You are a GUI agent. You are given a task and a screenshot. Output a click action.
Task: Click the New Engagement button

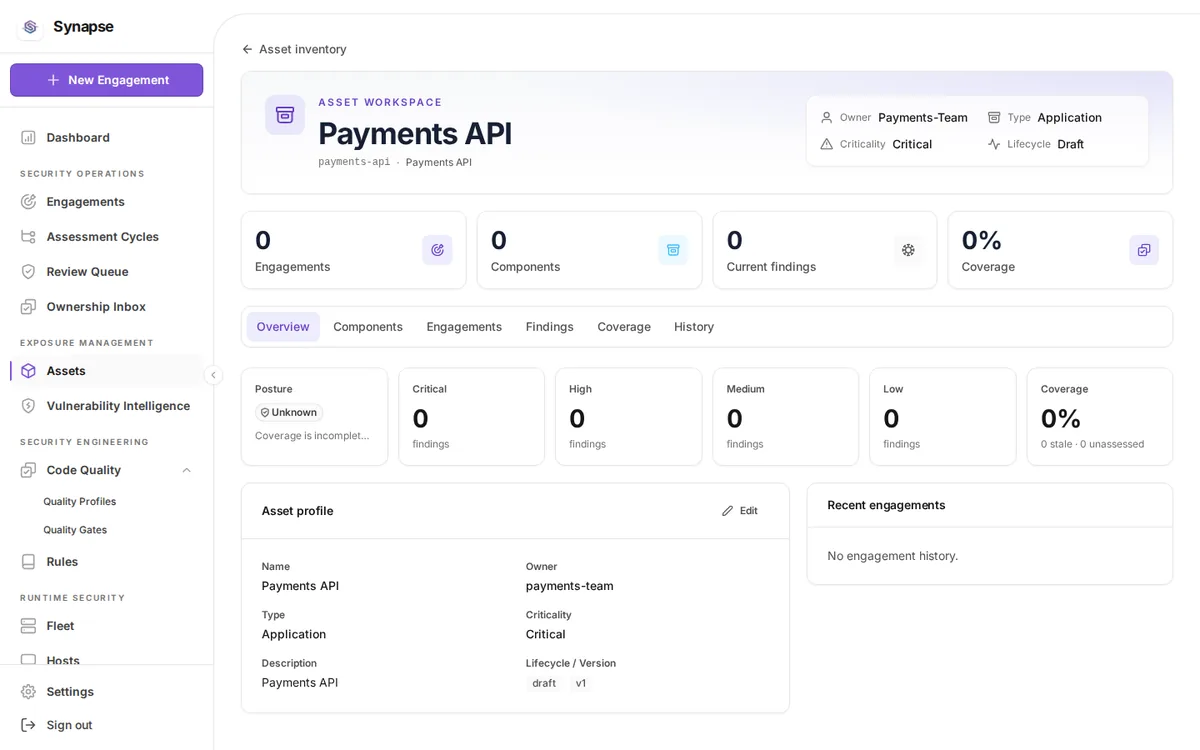(106, 80)
